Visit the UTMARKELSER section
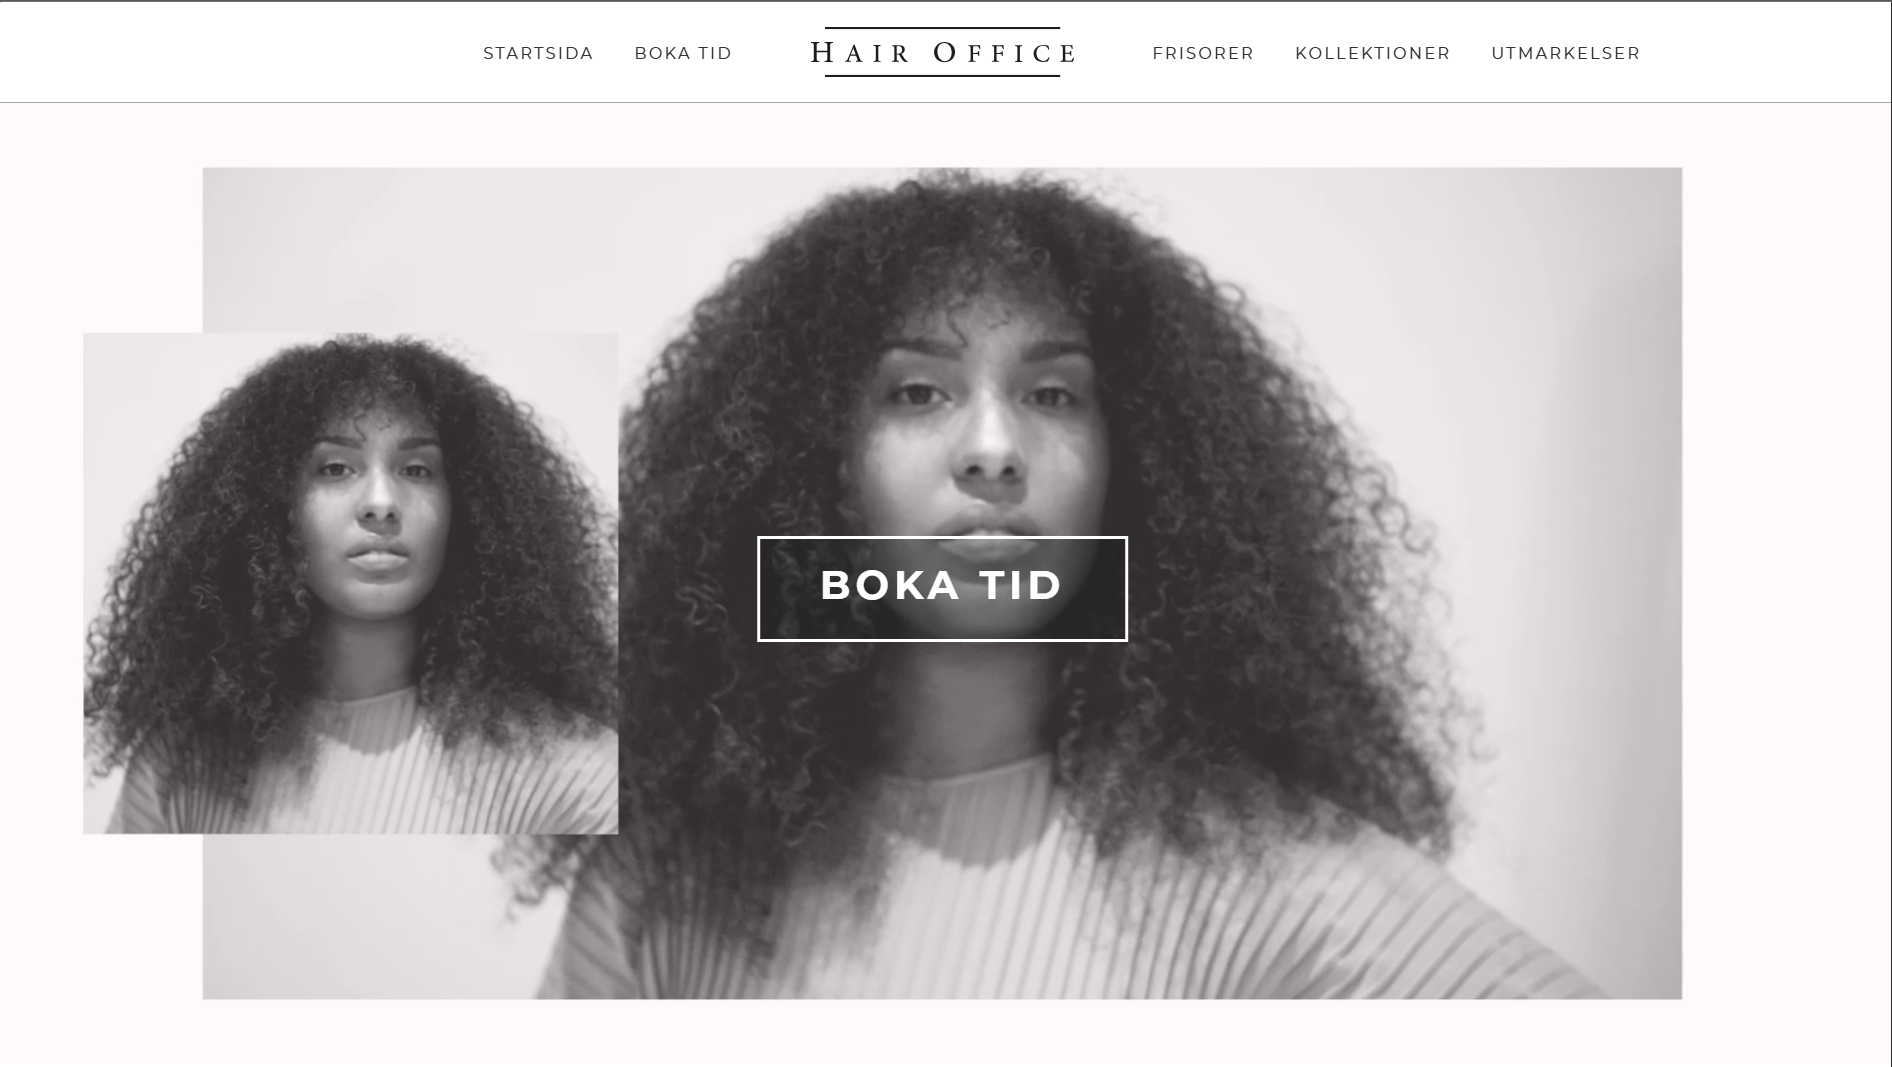1892x1067 pixels. click(x=1565, y=53)
